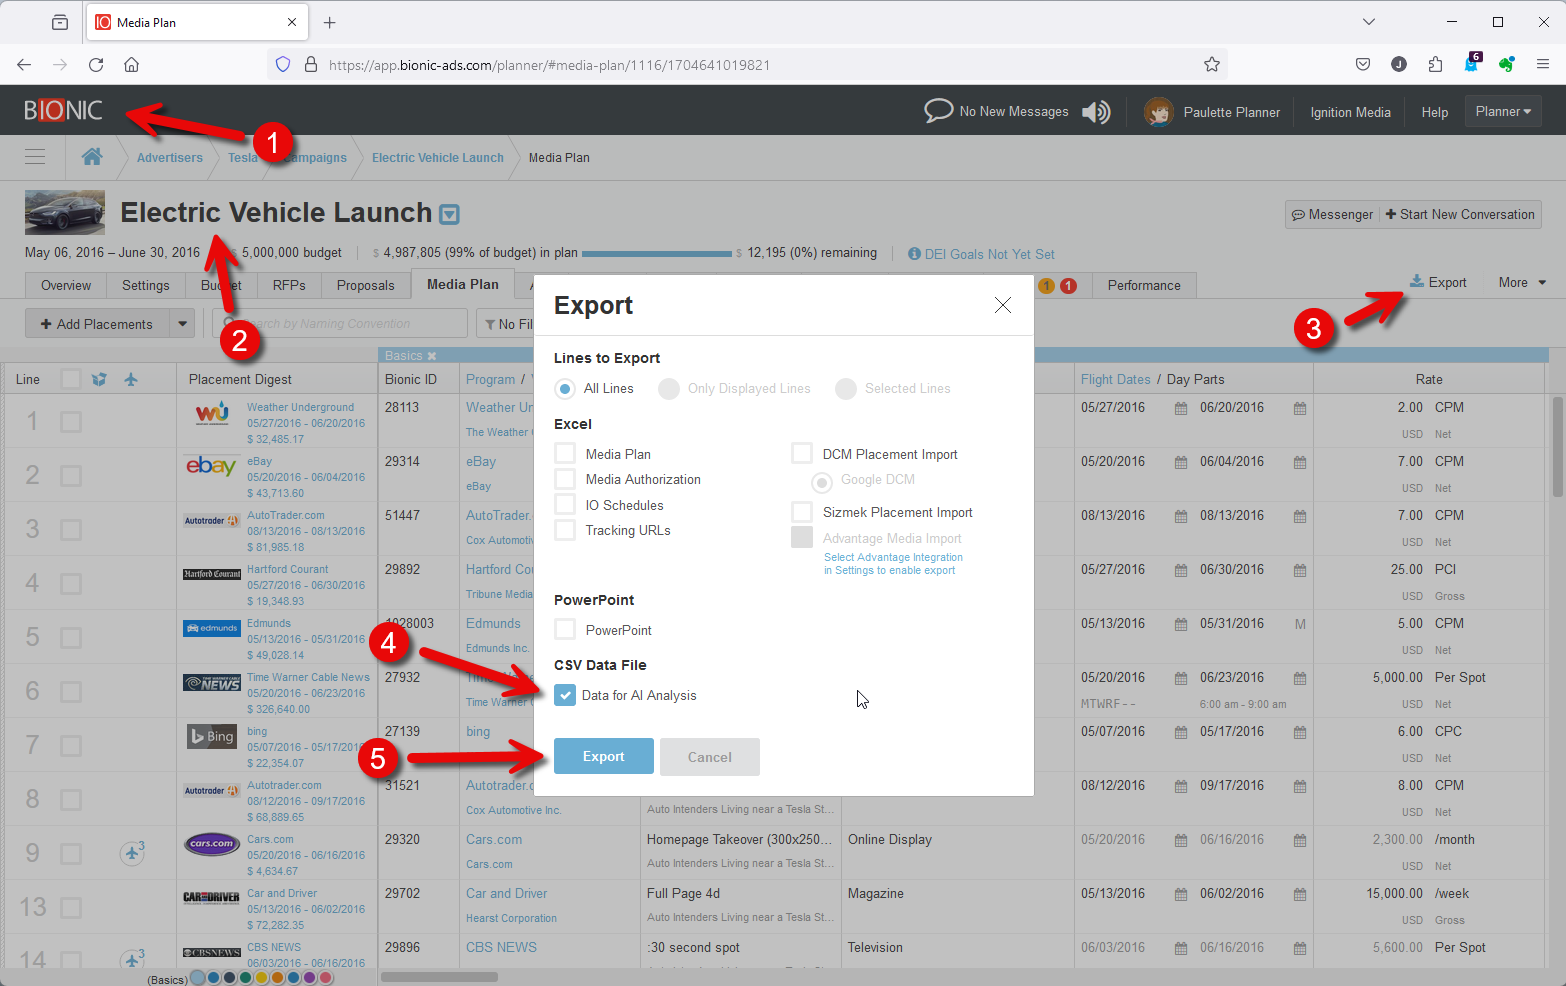This screenshot has width=1566, height=986.
Task: Check the Media Authorization checkbox
Action: pos(565,480)
